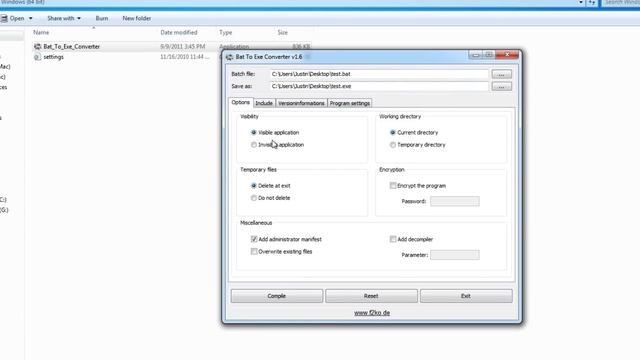Screen dimensions: 640x360
Task: Click the Compile button
Action: pyautogui.click(x=277, y=296)
